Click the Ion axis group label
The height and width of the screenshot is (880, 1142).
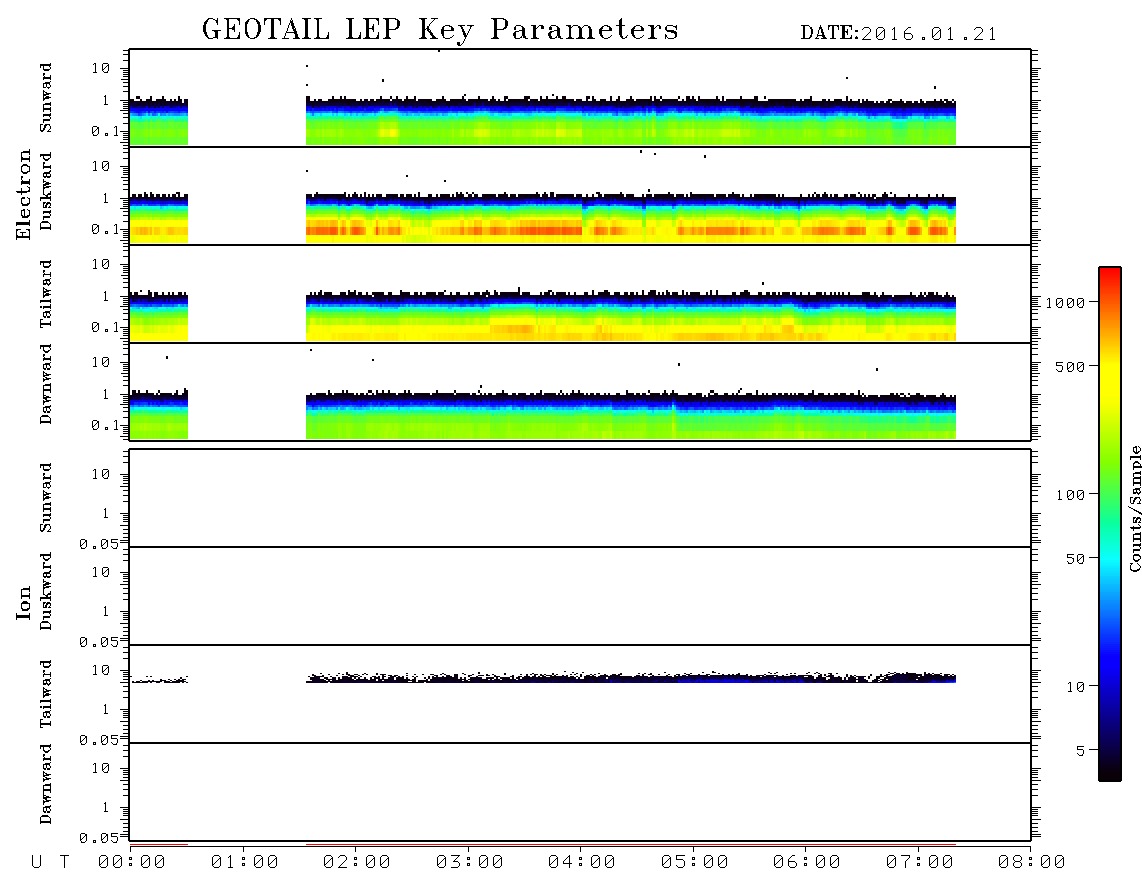(x=23, y=602)
